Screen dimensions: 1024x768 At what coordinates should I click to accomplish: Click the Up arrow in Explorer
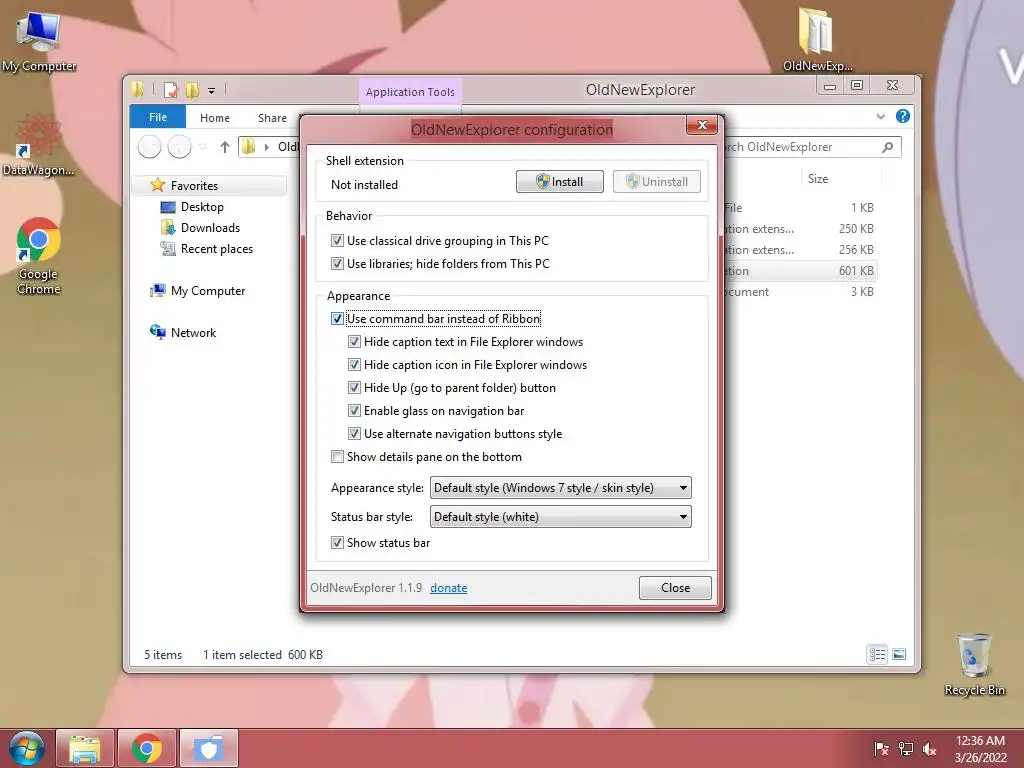tap(225, 147)
